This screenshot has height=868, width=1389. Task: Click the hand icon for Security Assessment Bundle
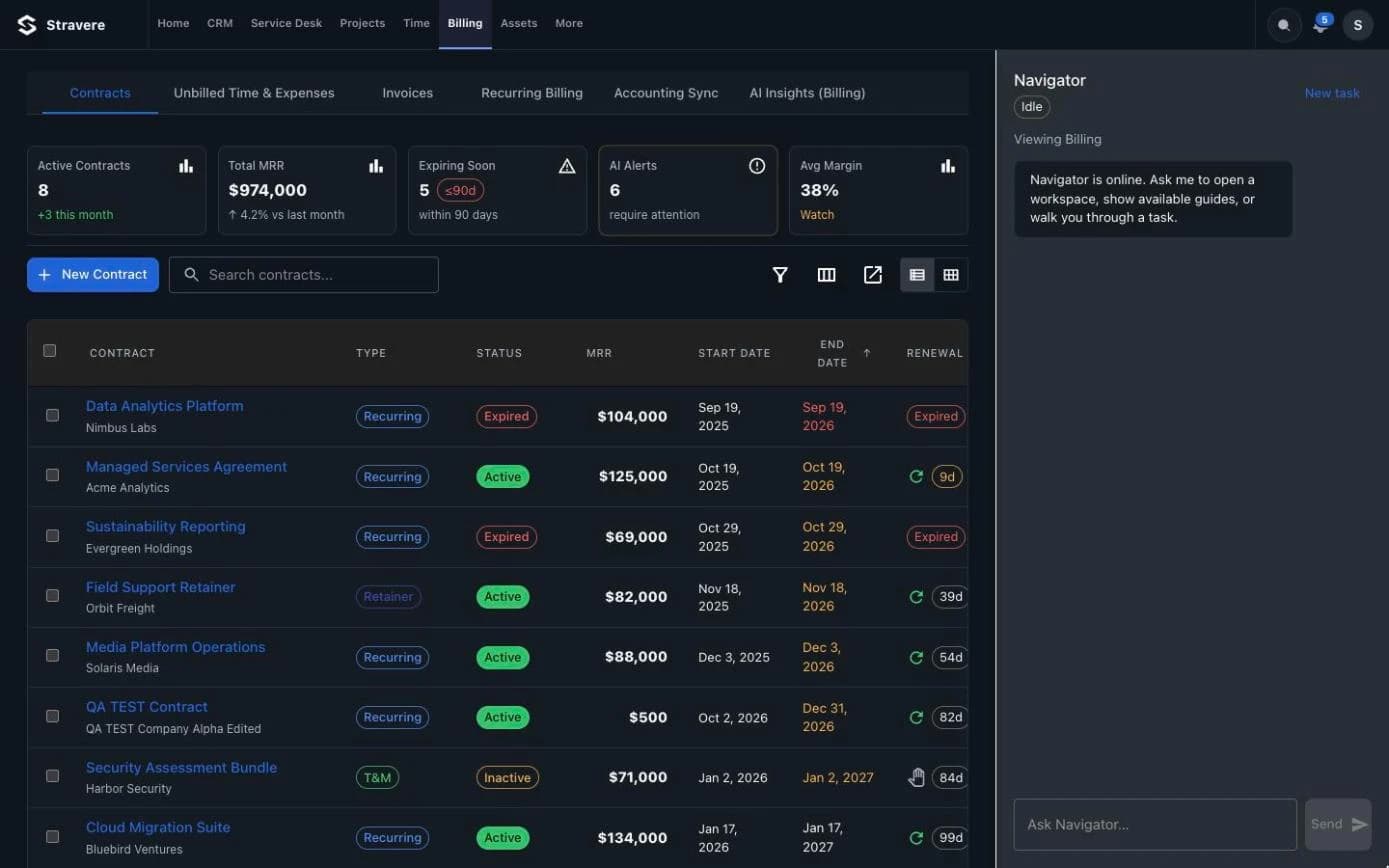click(916, 777)
